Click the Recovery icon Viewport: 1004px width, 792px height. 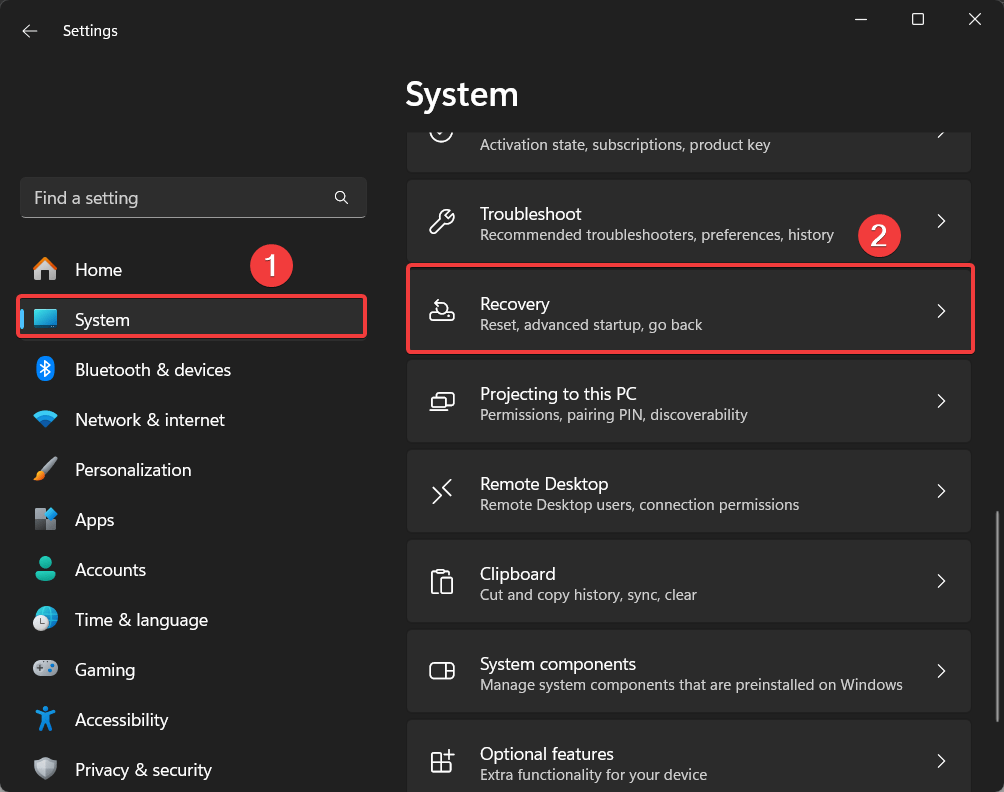point(442,311)
